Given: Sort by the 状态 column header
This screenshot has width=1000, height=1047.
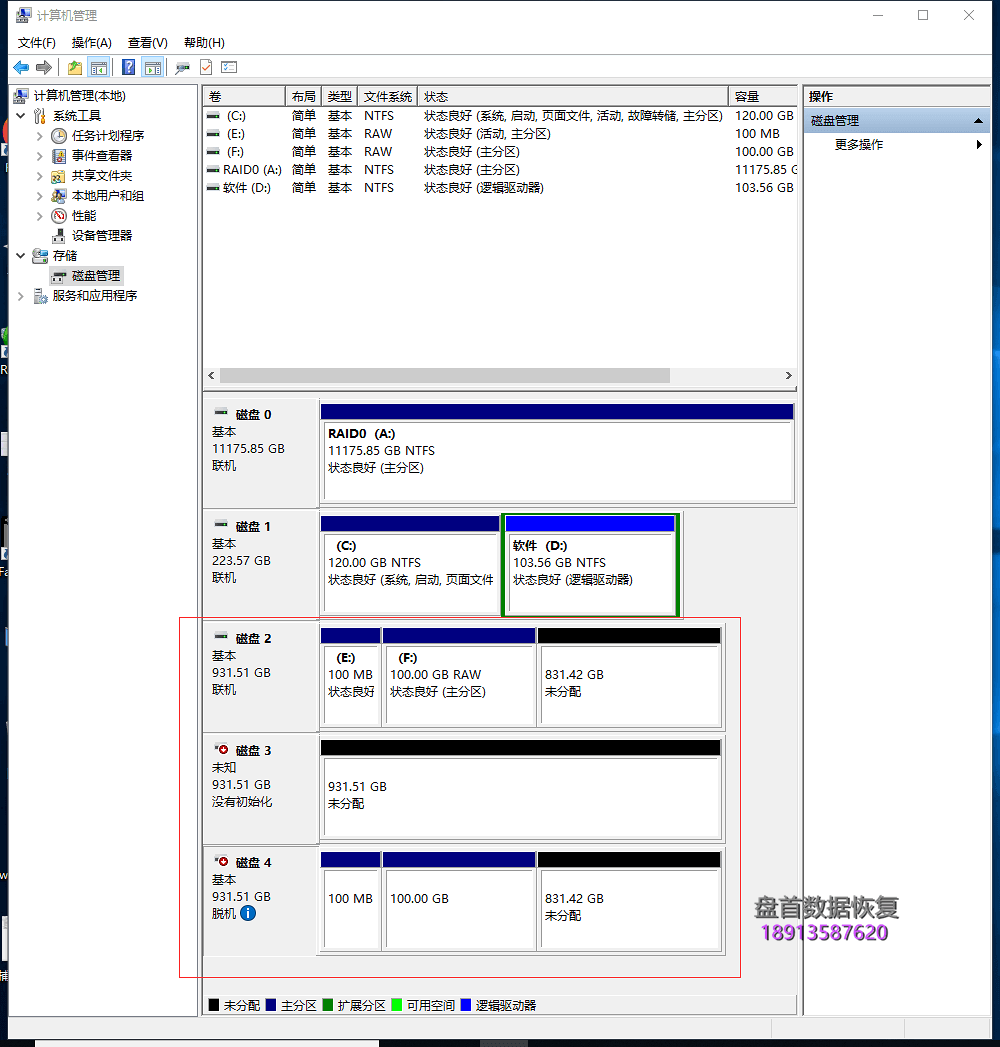Looking at the screenshot, I should (x=573, y=97).
